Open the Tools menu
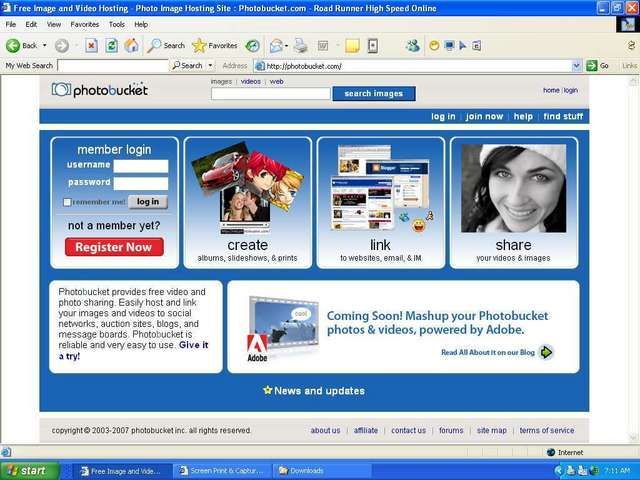640x480 pixels. click(x=116, y=24)
